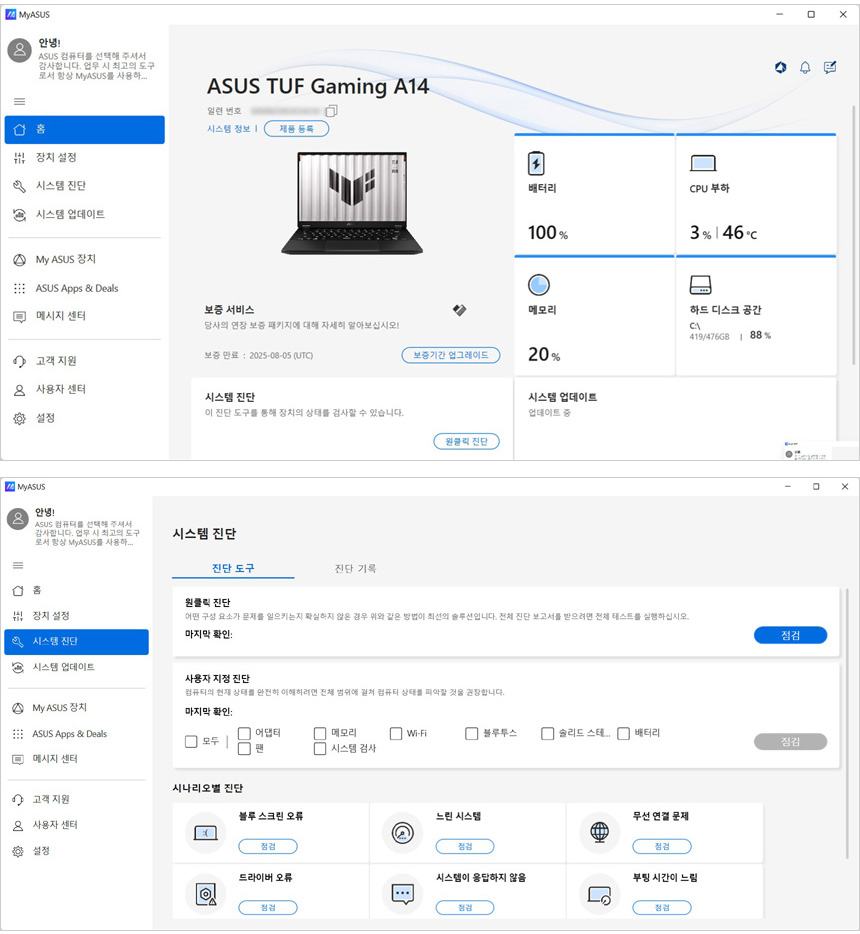Click feedback note icon at top right
Image resolution: width=860 pixels, height=934 pixels.
[830, 67]
